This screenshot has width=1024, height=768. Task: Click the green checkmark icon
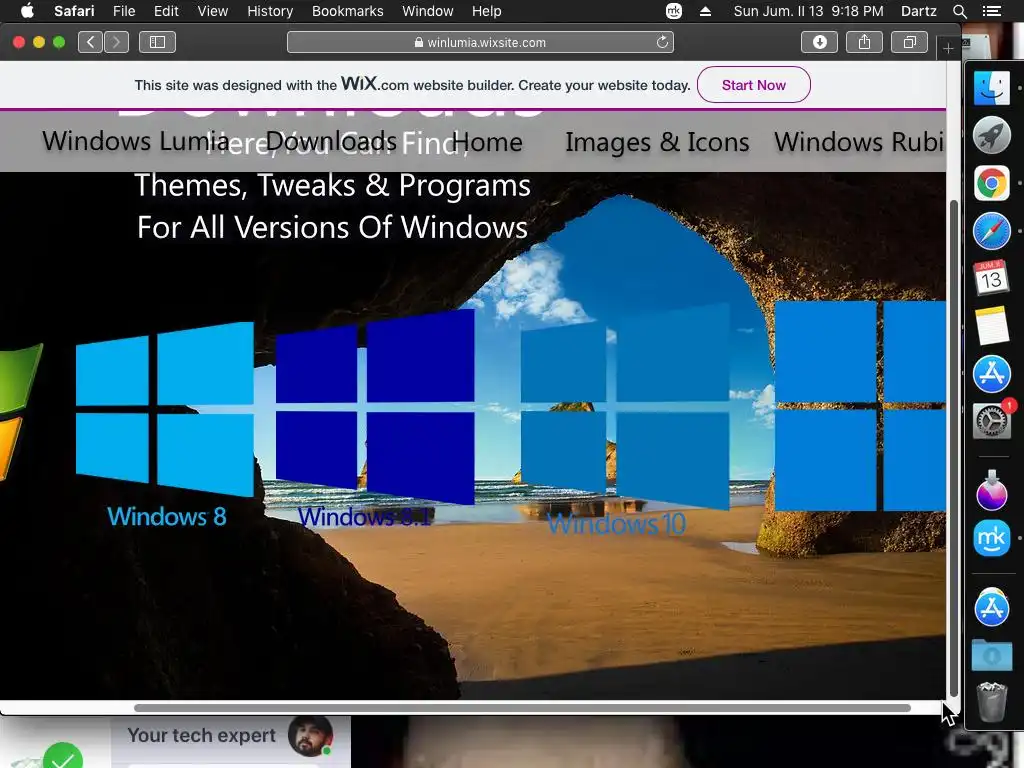pyautogui.click(x=63, y=758)
